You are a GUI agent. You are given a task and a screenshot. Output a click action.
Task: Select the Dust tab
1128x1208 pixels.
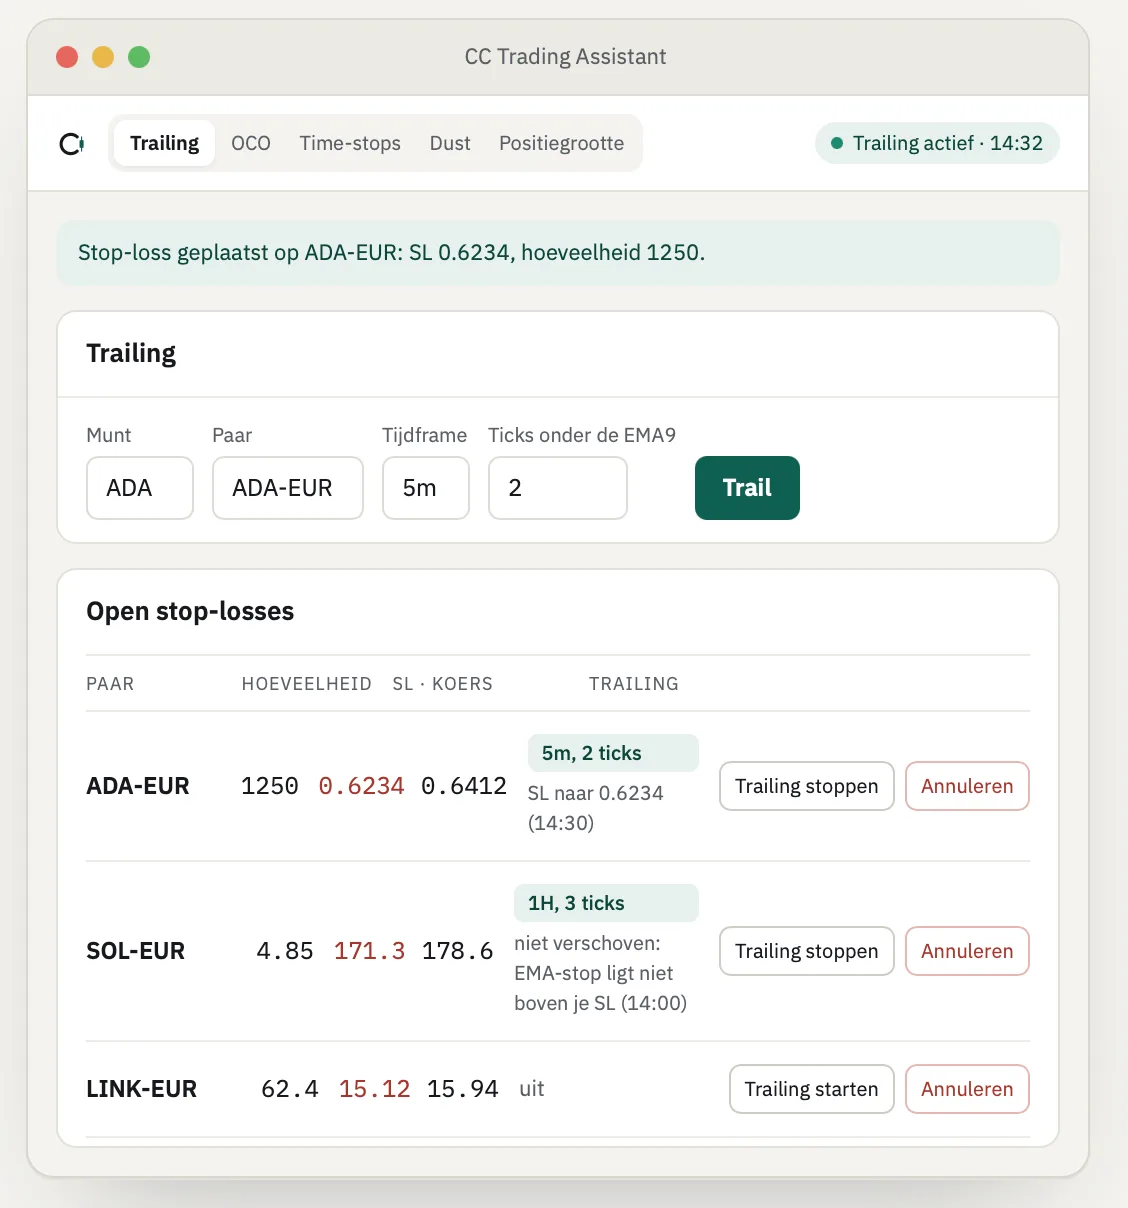tap(450, 143)
